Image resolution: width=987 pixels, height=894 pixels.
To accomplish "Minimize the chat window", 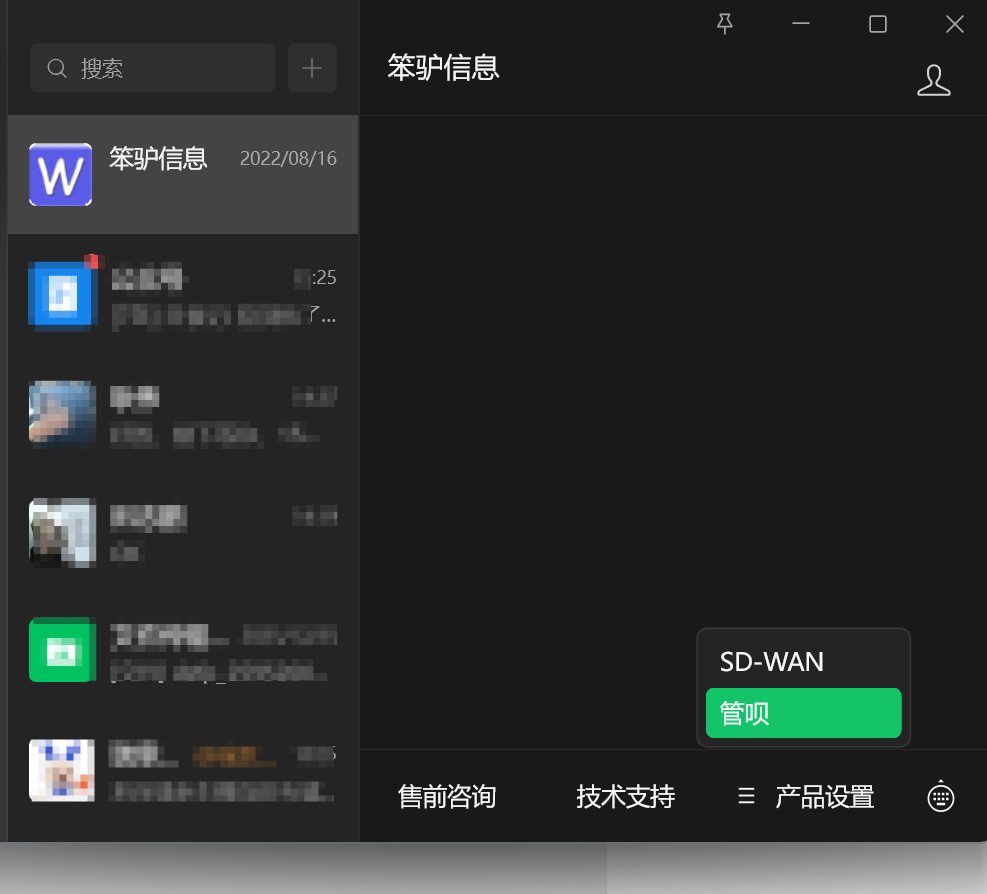I will 801,25.
